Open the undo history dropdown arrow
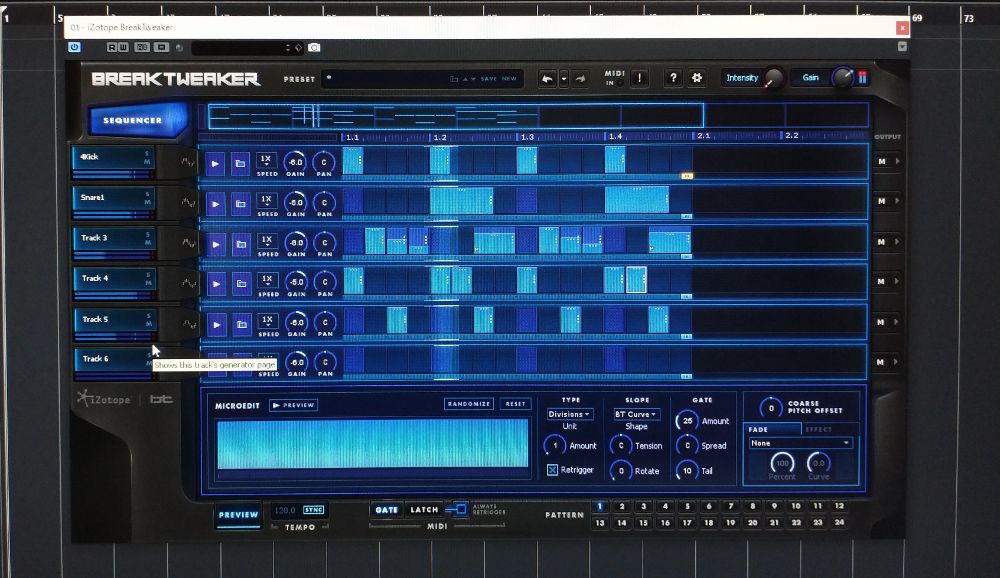Viewport: 1000px width, 578px height. point(564,78)
